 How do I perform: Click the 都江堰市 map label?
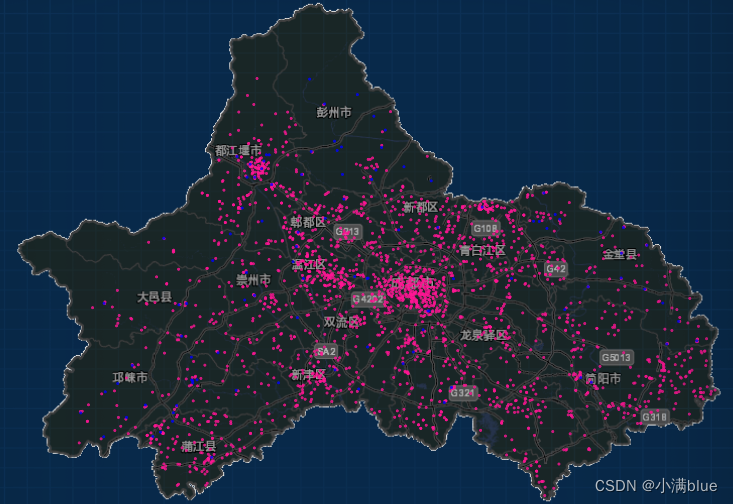click(x=238, y=151)
